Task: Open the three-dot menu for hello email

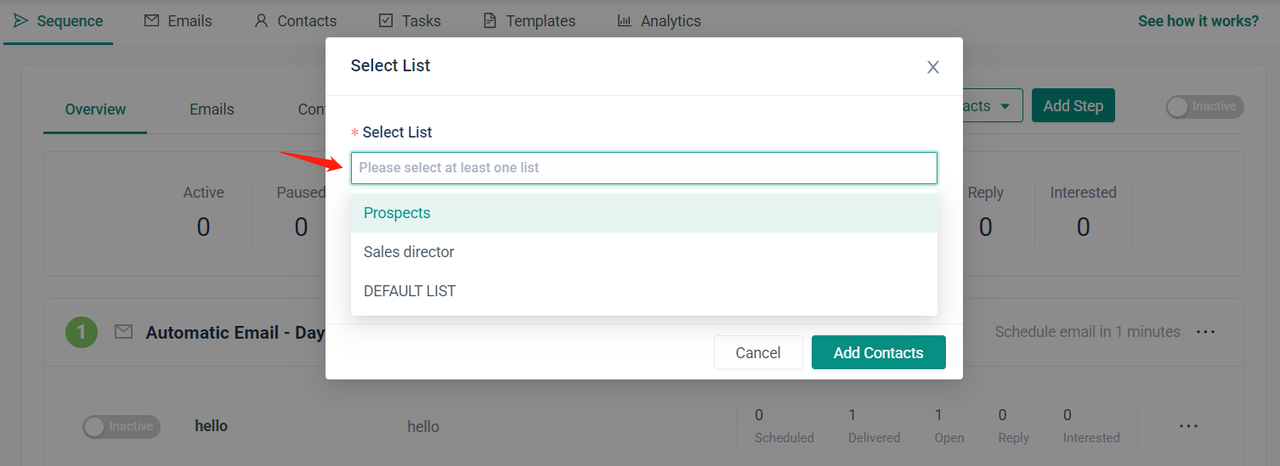Action: click(1188, 426)
